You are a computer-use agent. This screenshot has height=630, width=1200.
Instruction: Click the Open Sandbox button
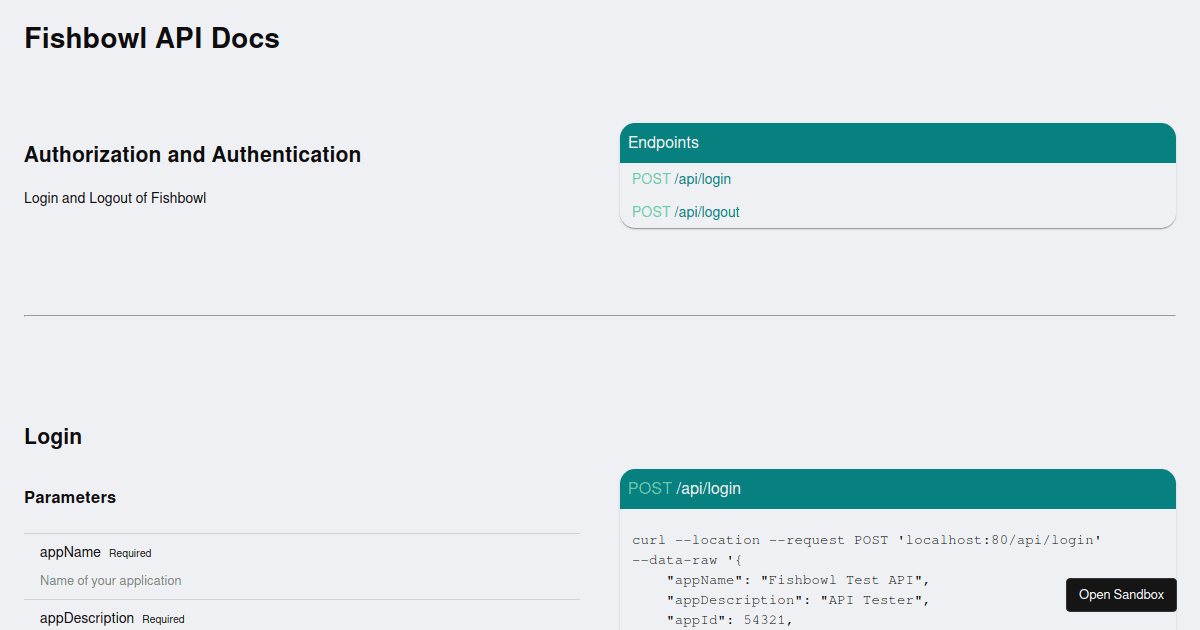coord(1121,594)
